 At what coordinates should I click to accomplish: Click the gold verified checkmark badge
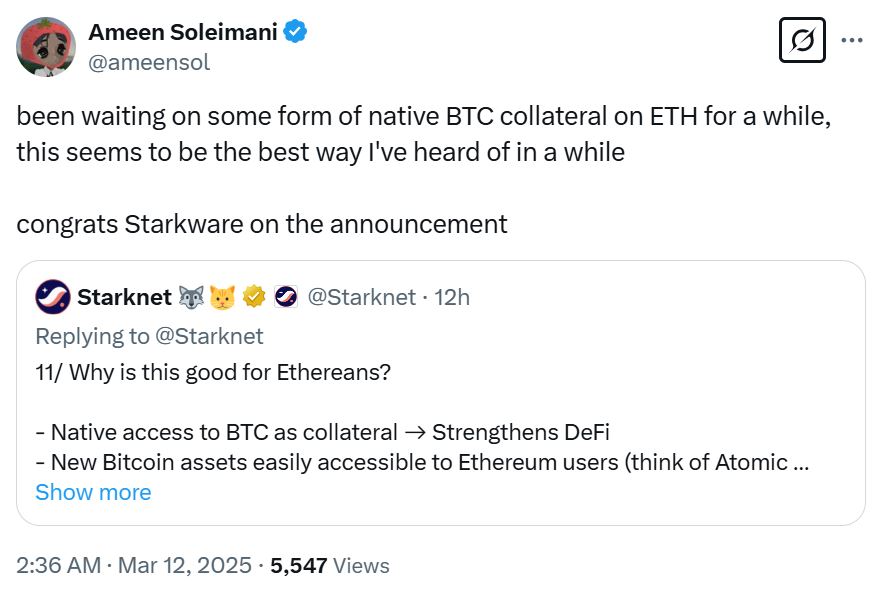tap(254, 297)
